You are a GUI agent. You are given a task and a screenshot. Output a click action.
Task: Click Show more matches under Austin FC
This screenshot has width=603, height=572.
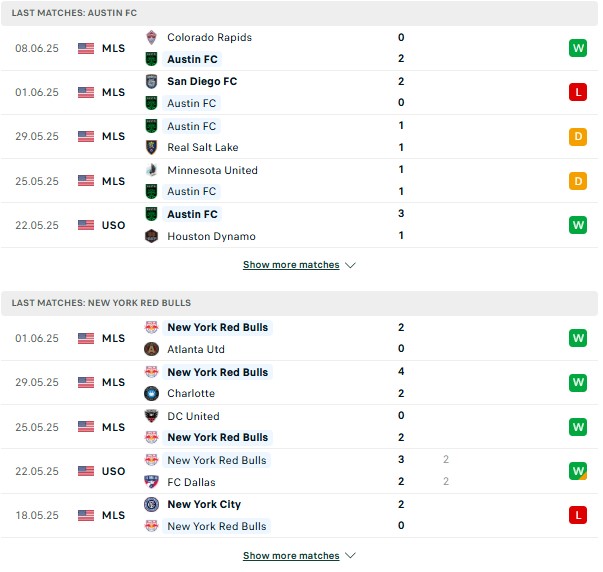coord(291,265)
